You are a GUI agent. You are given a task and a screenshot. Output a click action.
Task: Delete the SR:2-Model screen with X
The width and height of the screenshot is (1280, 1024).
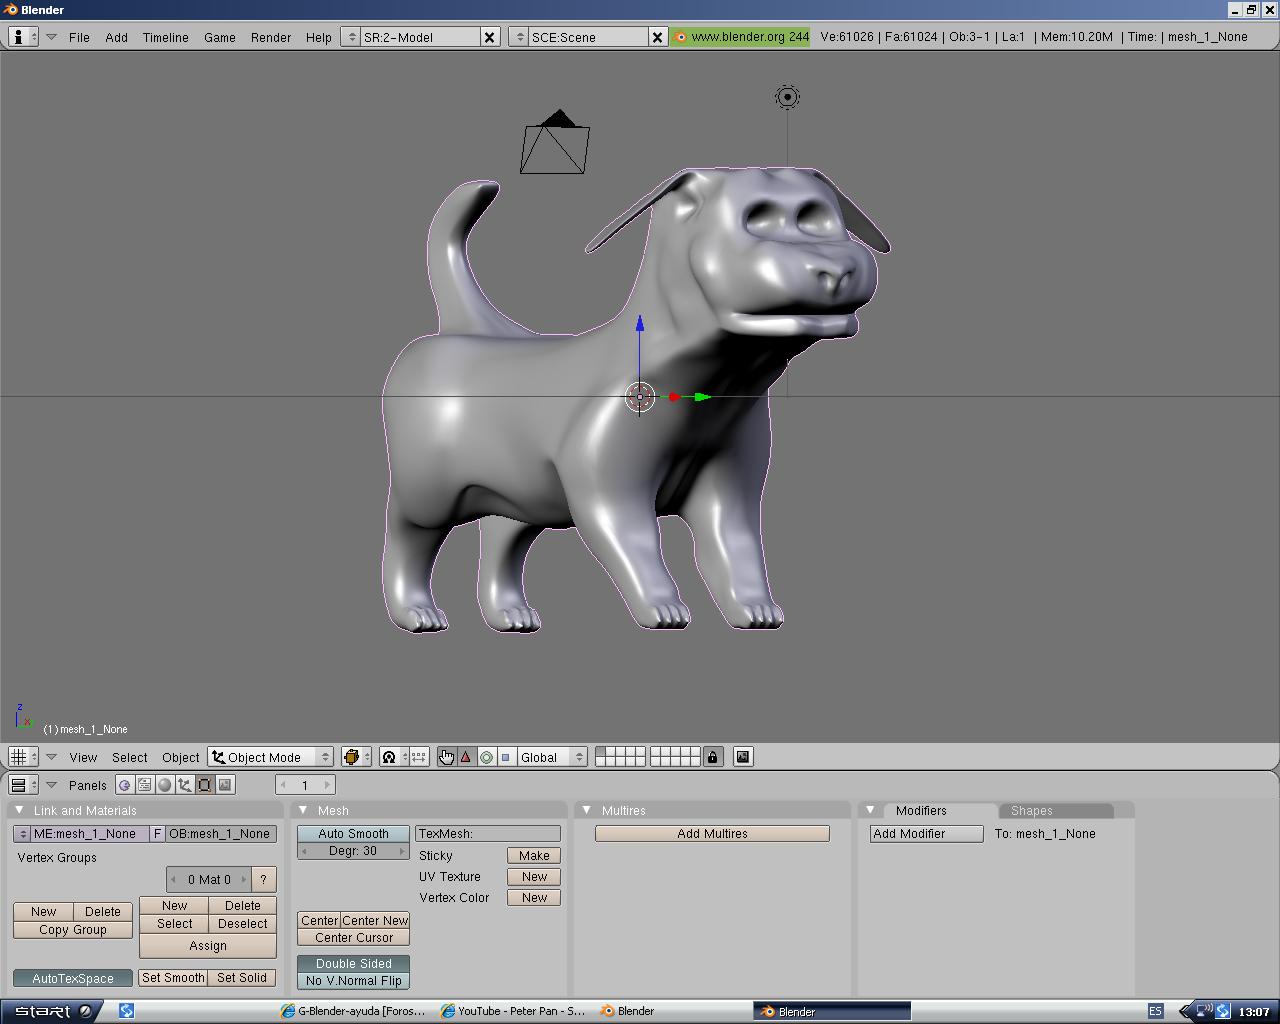coord(490,37)
